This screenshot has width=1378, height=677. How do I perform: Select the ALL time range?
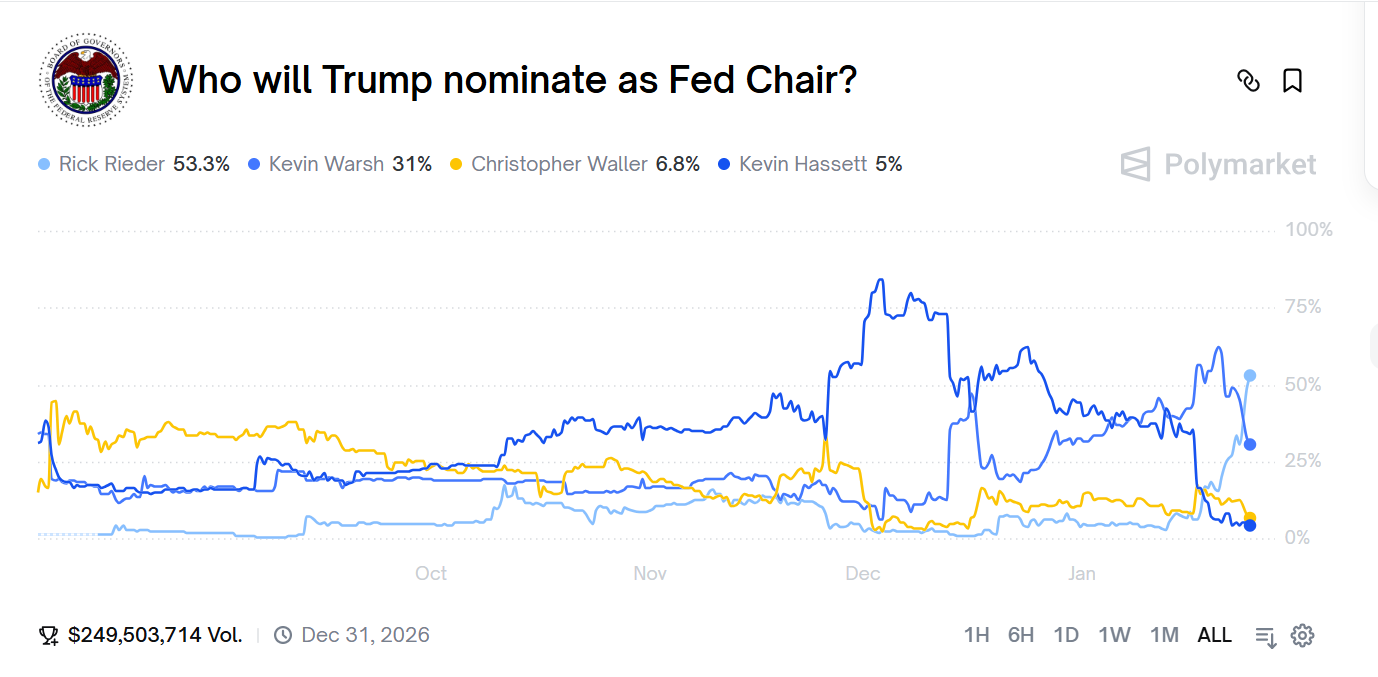point(1214,635)
